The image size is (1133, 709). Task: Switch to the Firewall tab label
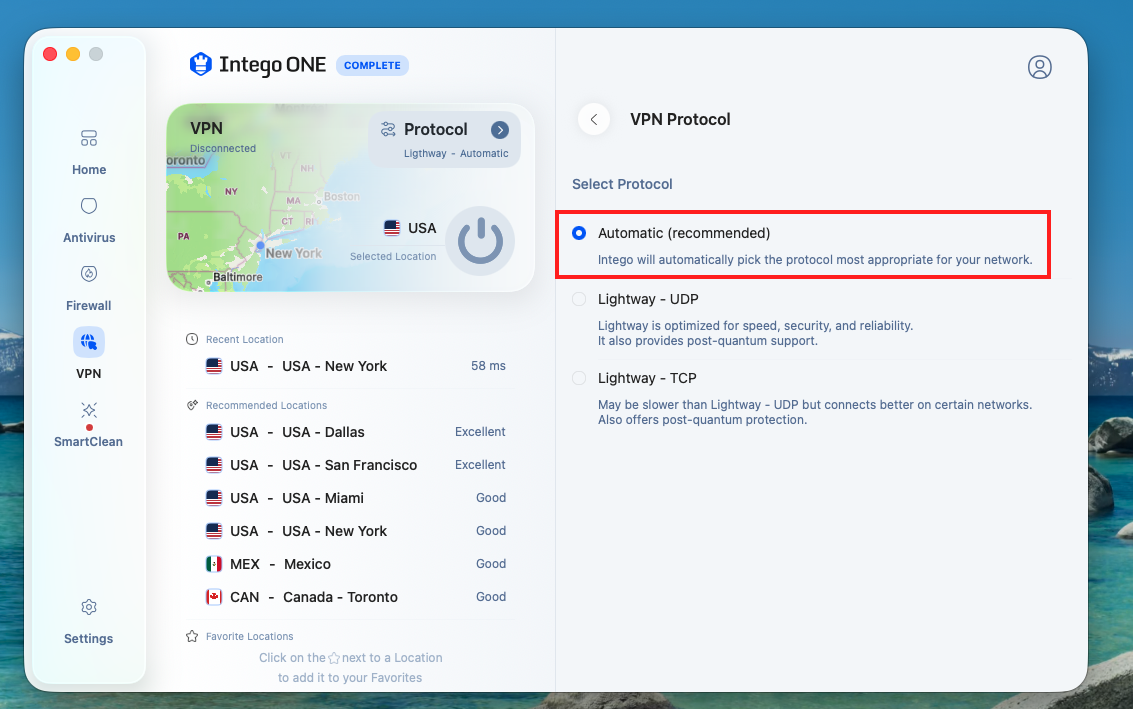pyautogui.click(x=89, y=306)
